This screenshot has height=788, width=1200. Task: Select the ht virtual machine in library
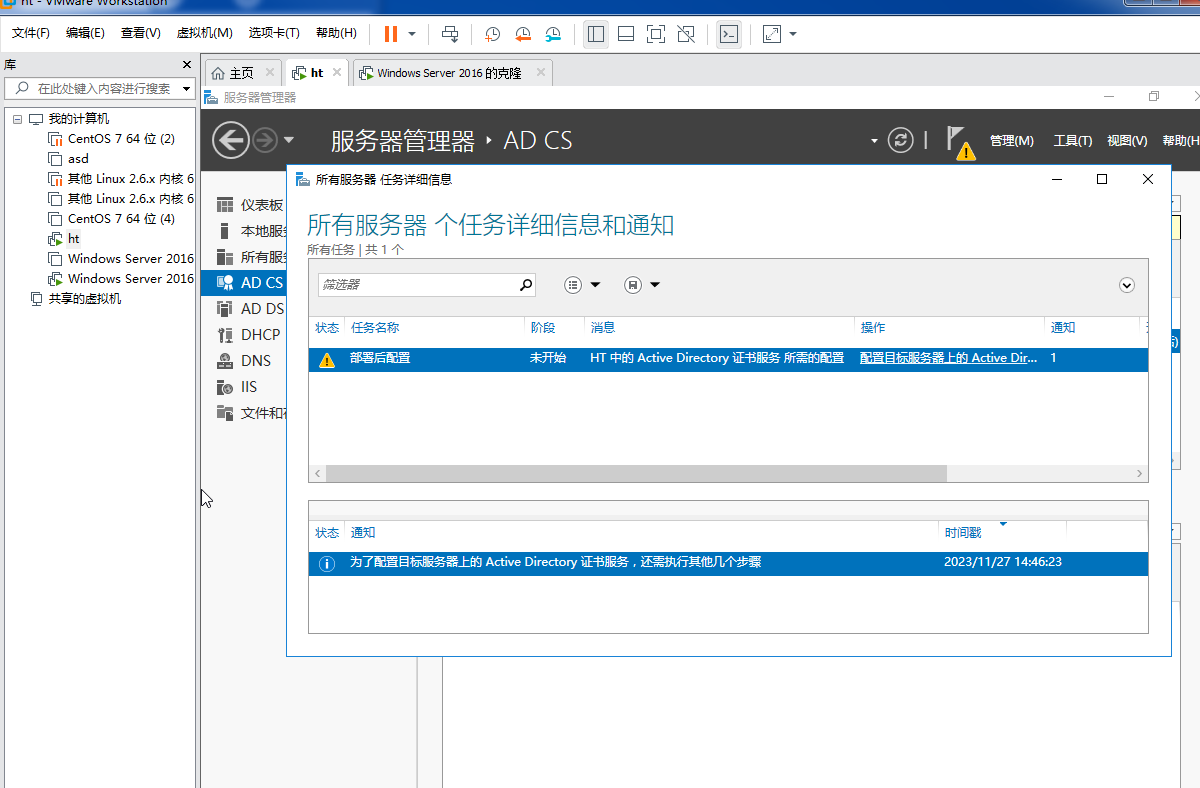[x=73, y=239]
